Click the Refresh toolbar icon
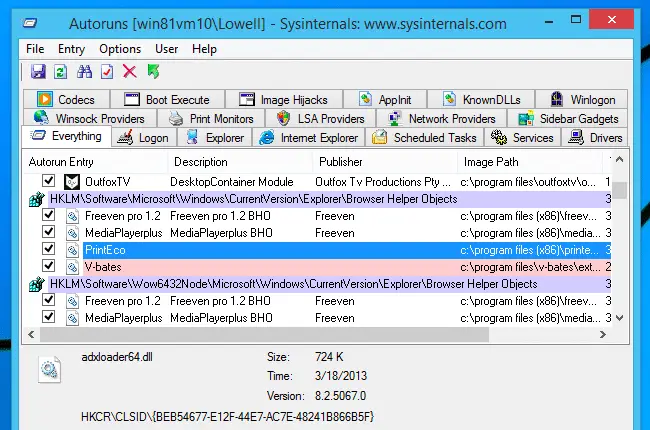This screenshot has width=650, height=430. [61, 72]
